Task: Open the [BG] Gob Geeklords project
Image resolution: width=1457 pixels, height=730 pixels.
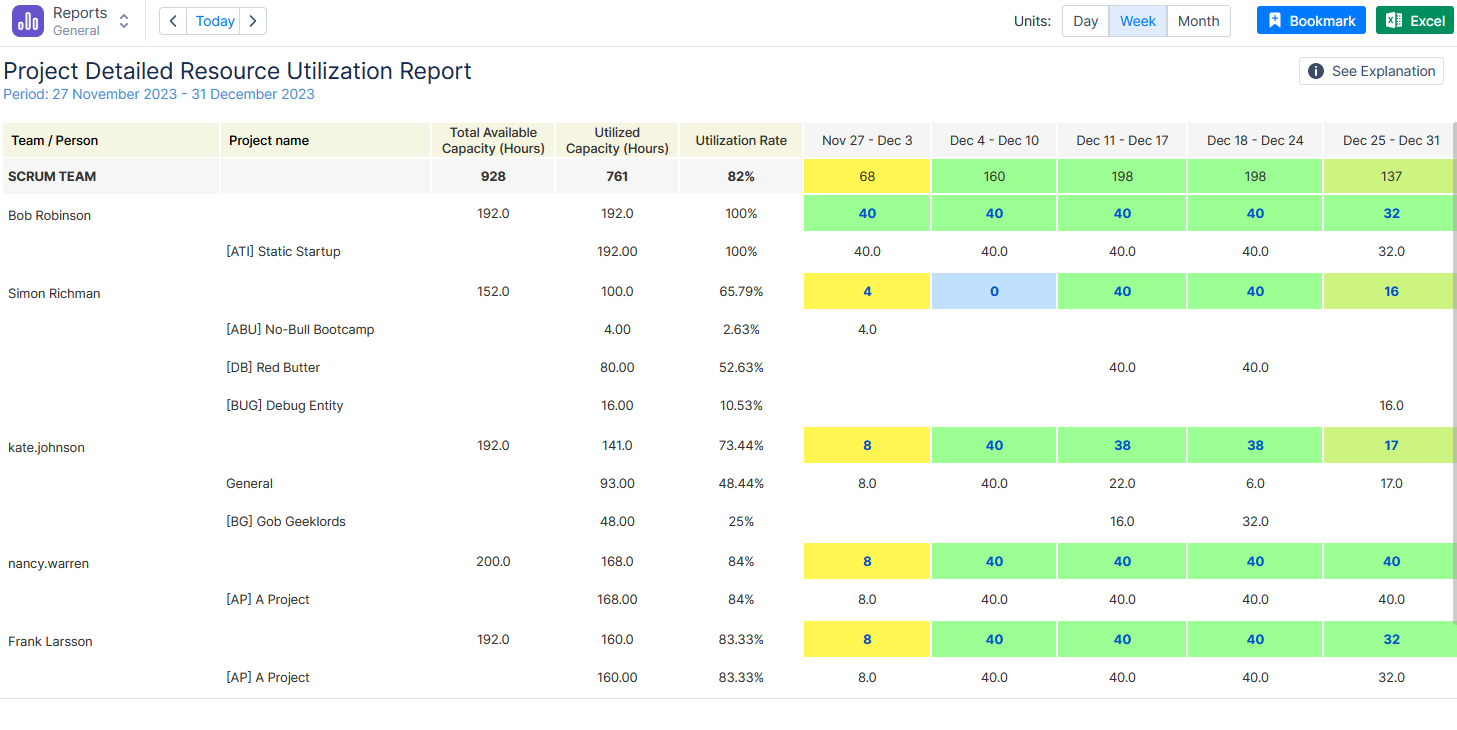Action: click(x=286, y=522)
